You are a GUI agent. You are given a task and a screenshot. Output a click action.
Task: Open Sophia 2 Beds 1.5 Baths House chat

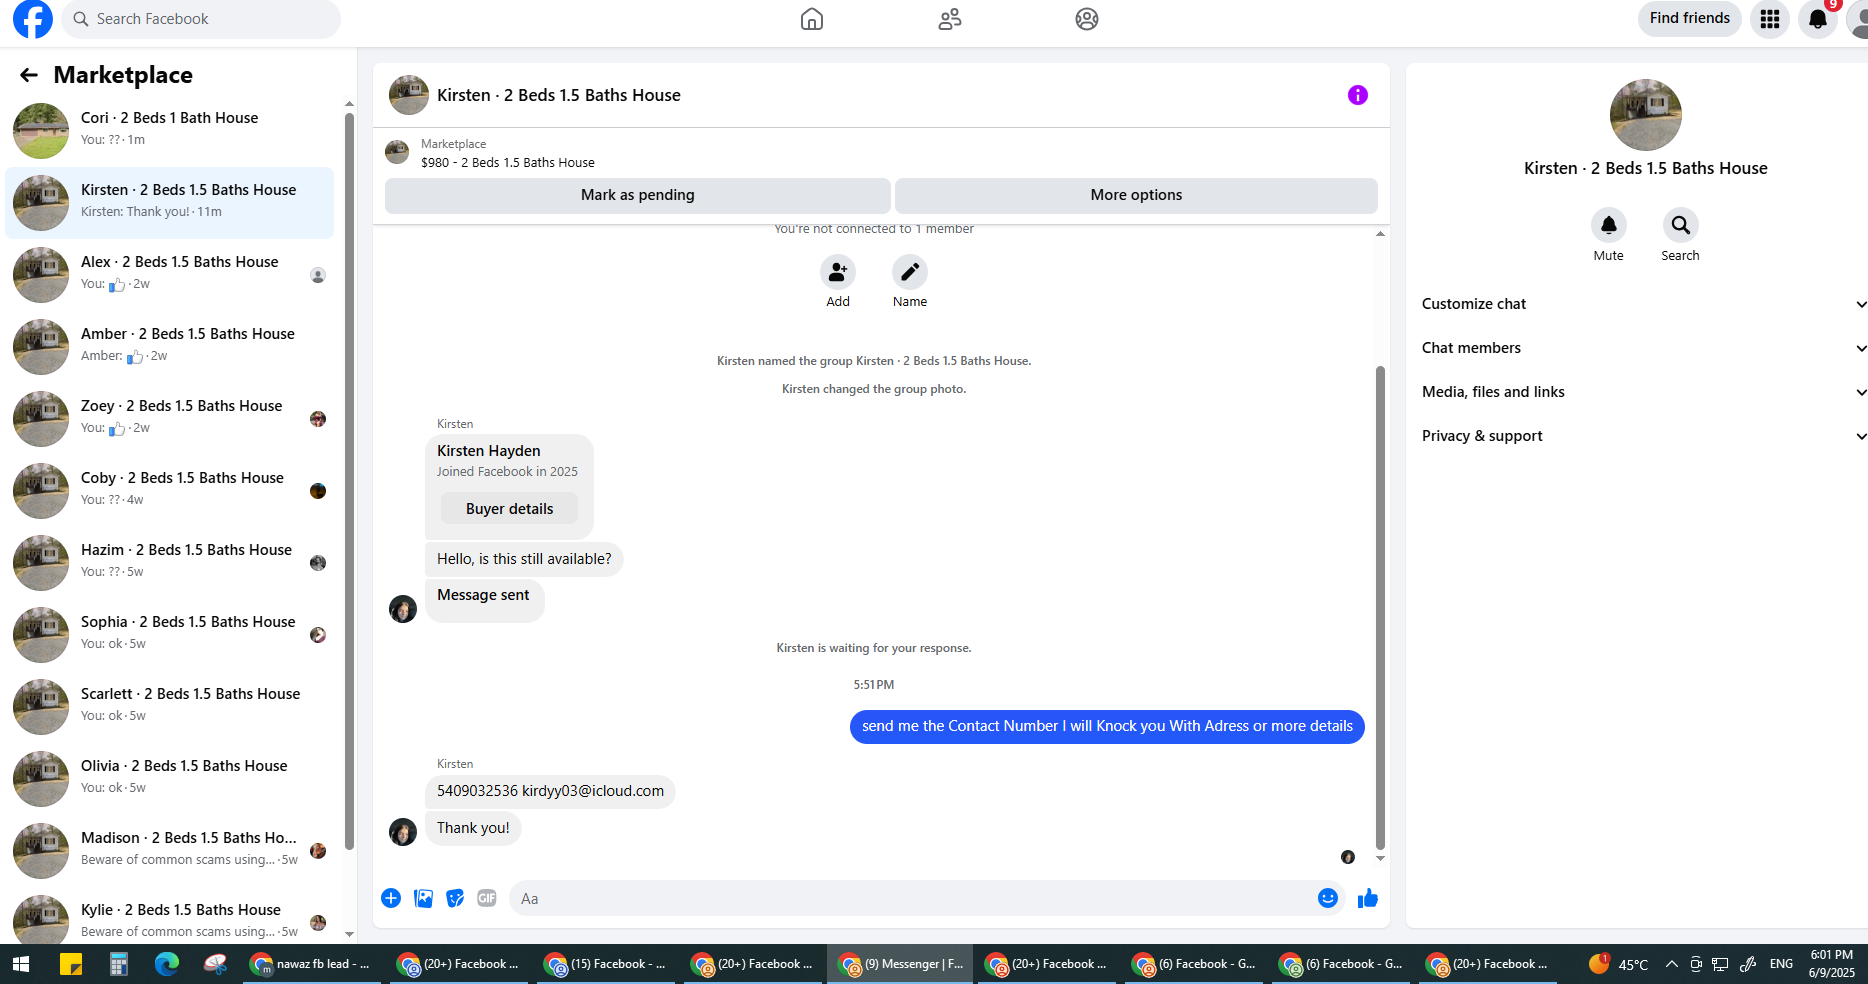tap(170, 634)
